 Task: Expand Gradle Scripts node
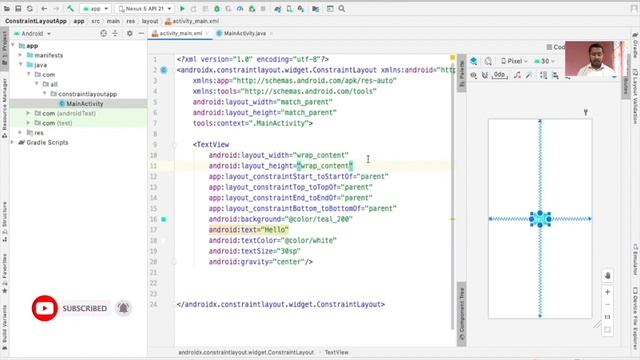[x=12, y=142]
